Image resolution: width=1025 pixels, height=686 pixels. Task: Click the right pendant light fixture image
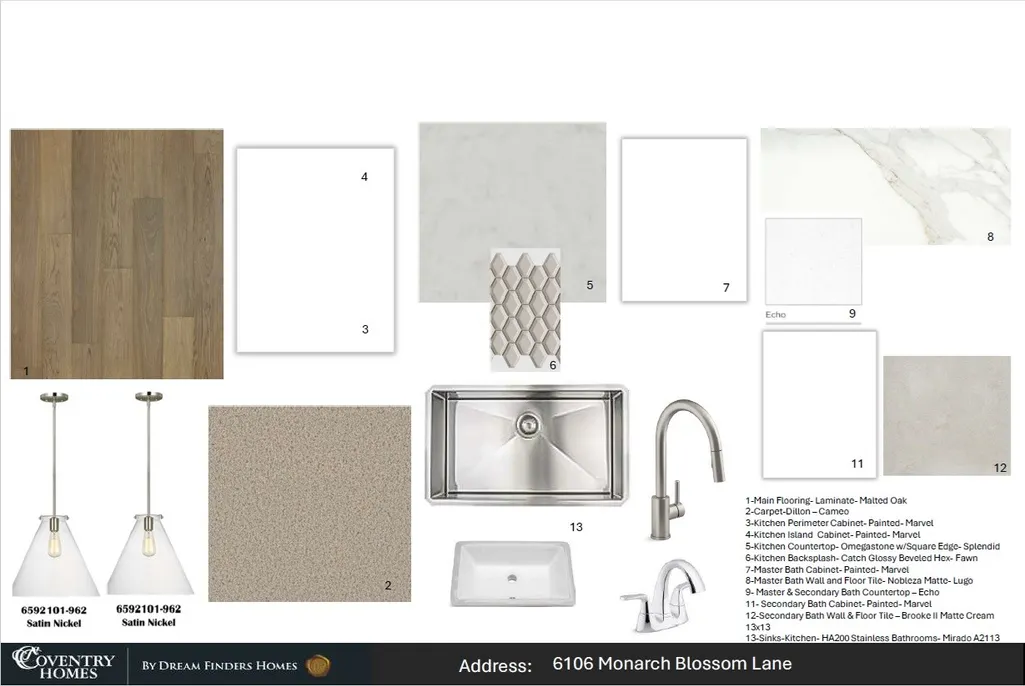pos(150,493)
